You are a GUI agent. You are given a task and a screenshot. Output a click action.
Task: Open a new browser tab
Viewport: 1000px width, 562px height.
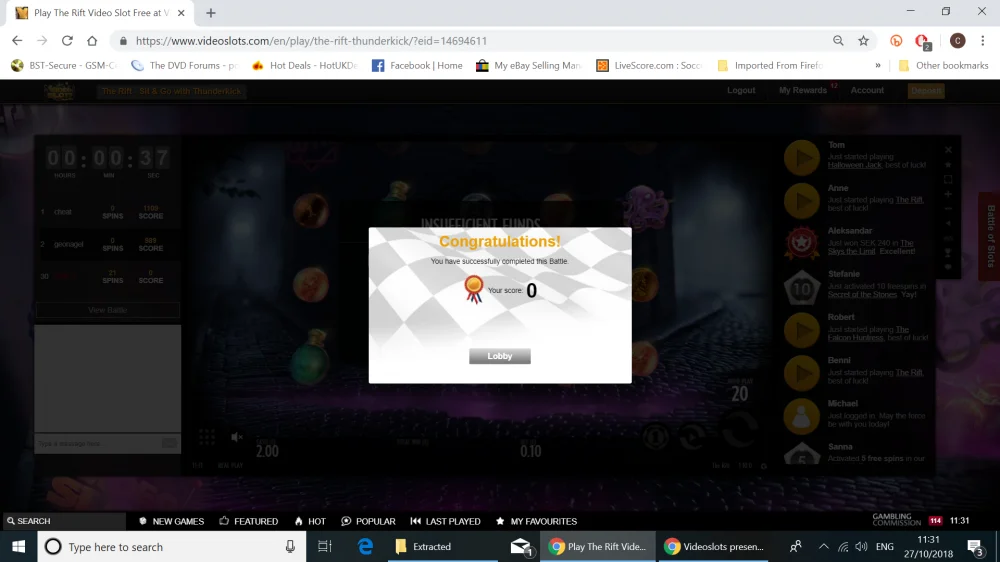click(x=211, y=13)
